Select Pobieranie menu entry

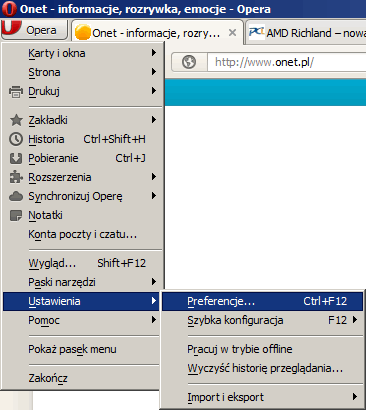tap(82, 158)
